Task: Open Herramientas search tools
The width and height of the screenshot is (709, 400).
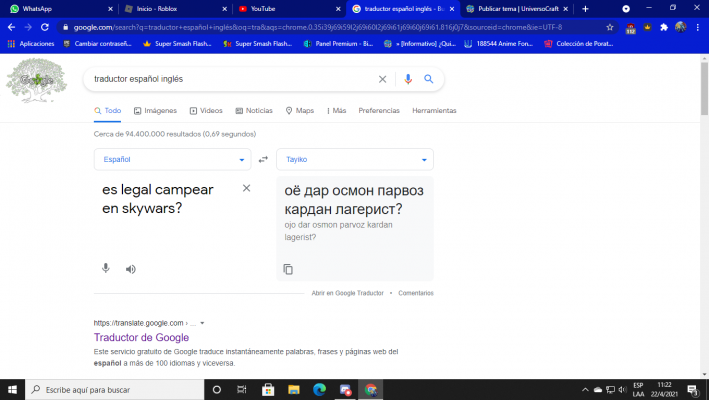Action: [434, 111]
